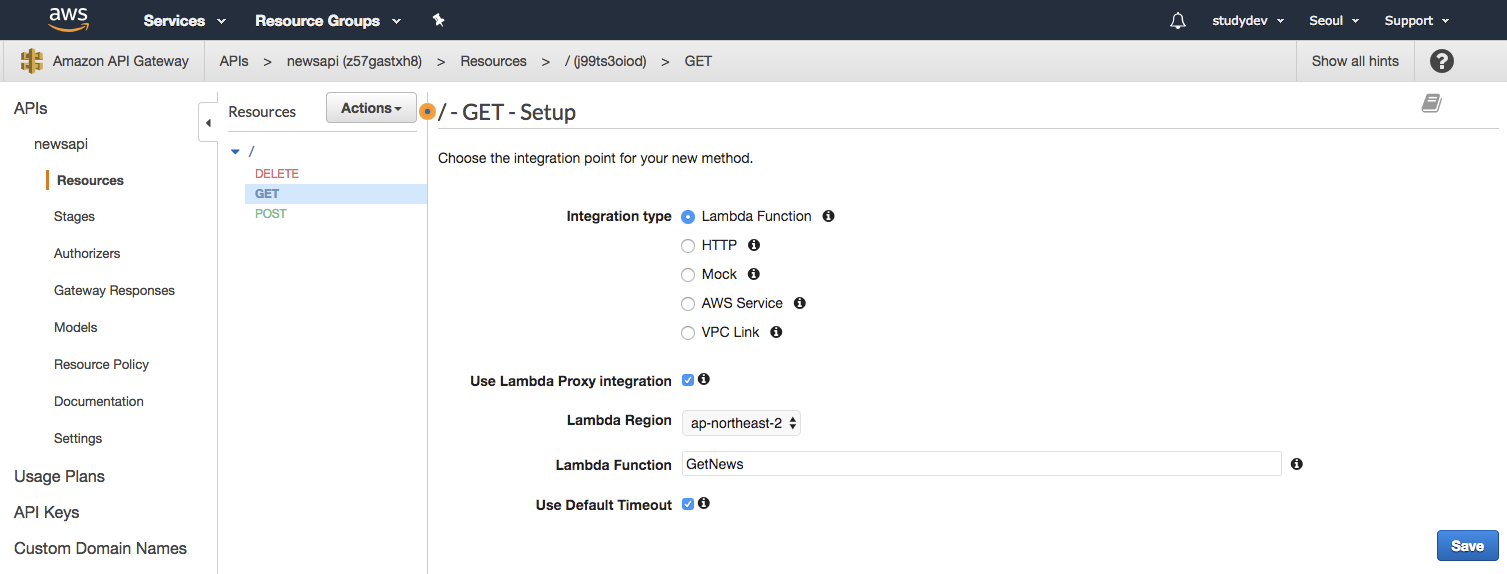Open the Lambda Region ap-northeast-2 dropdown

point(741,423)
